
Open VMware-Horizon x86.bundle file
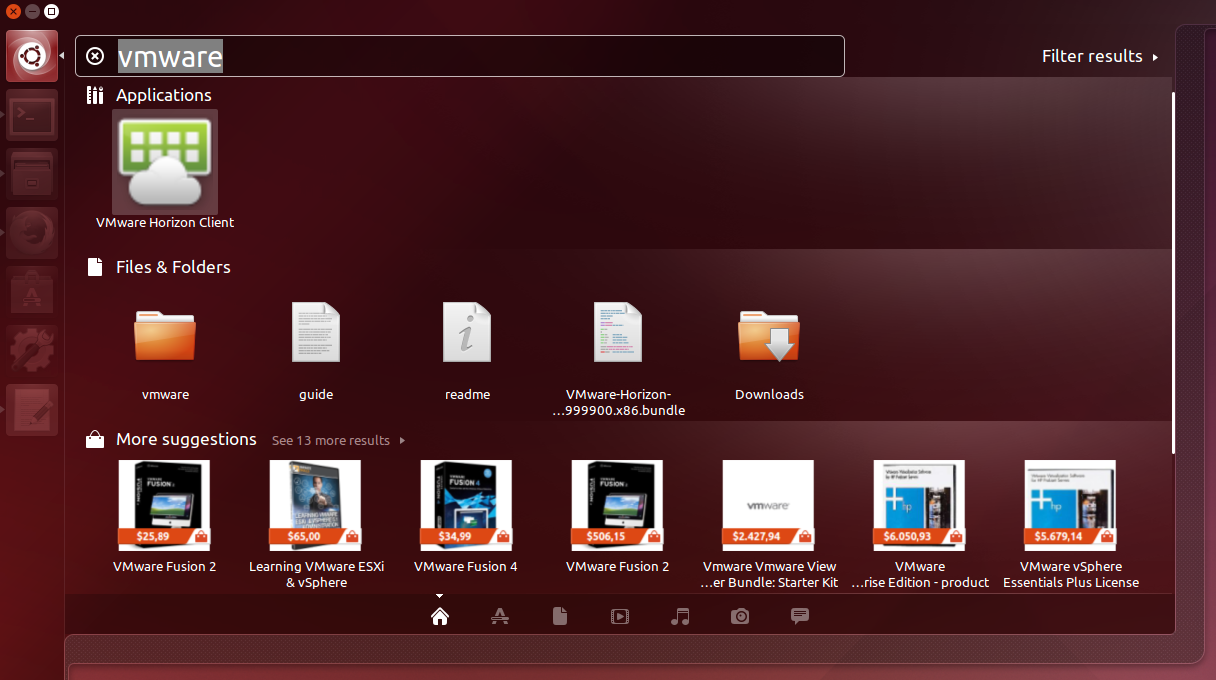point(618,358)
